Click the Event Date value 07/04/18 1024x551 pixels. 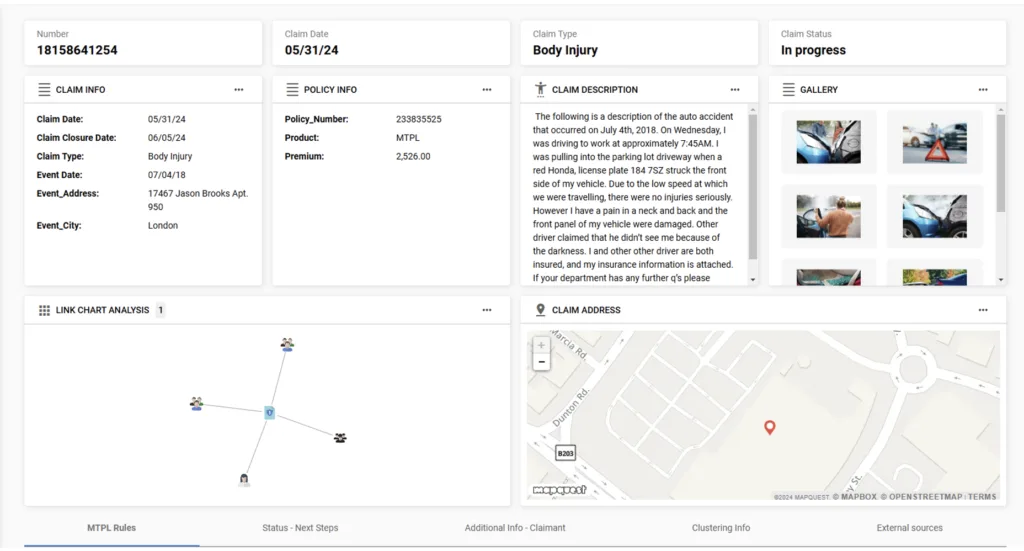[x=167, y=175]
